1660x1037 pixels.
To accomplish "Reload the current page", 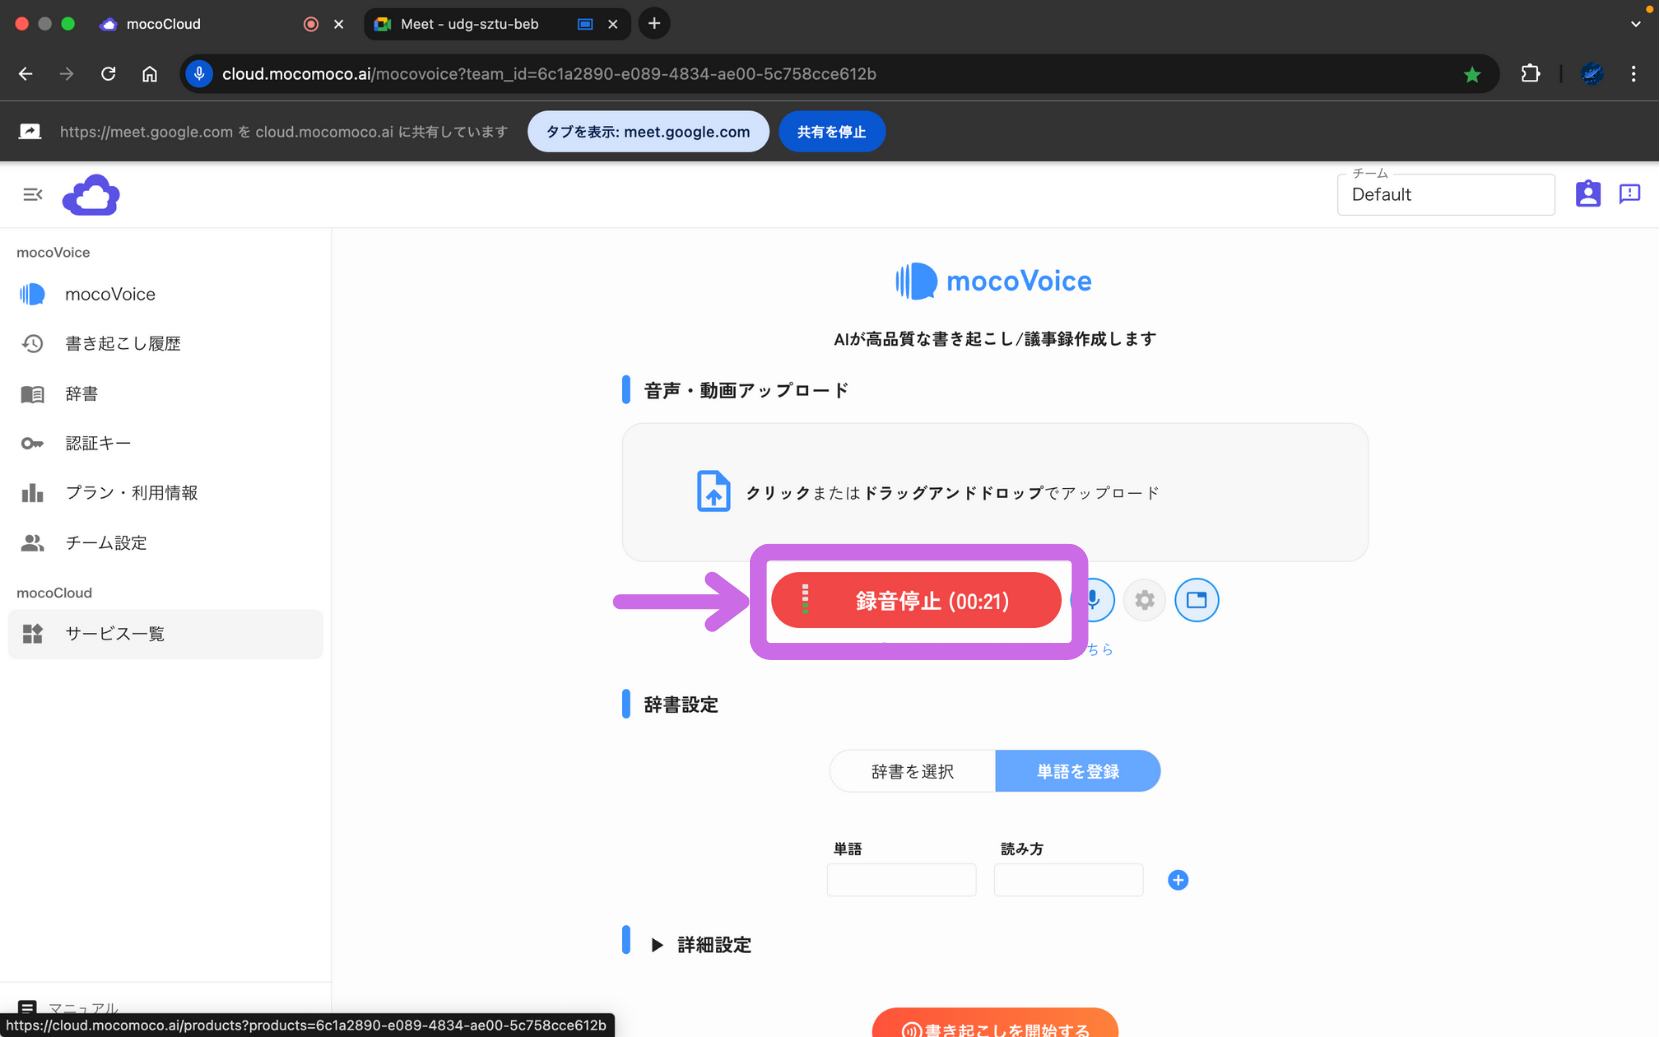I will tap(108, 74).
